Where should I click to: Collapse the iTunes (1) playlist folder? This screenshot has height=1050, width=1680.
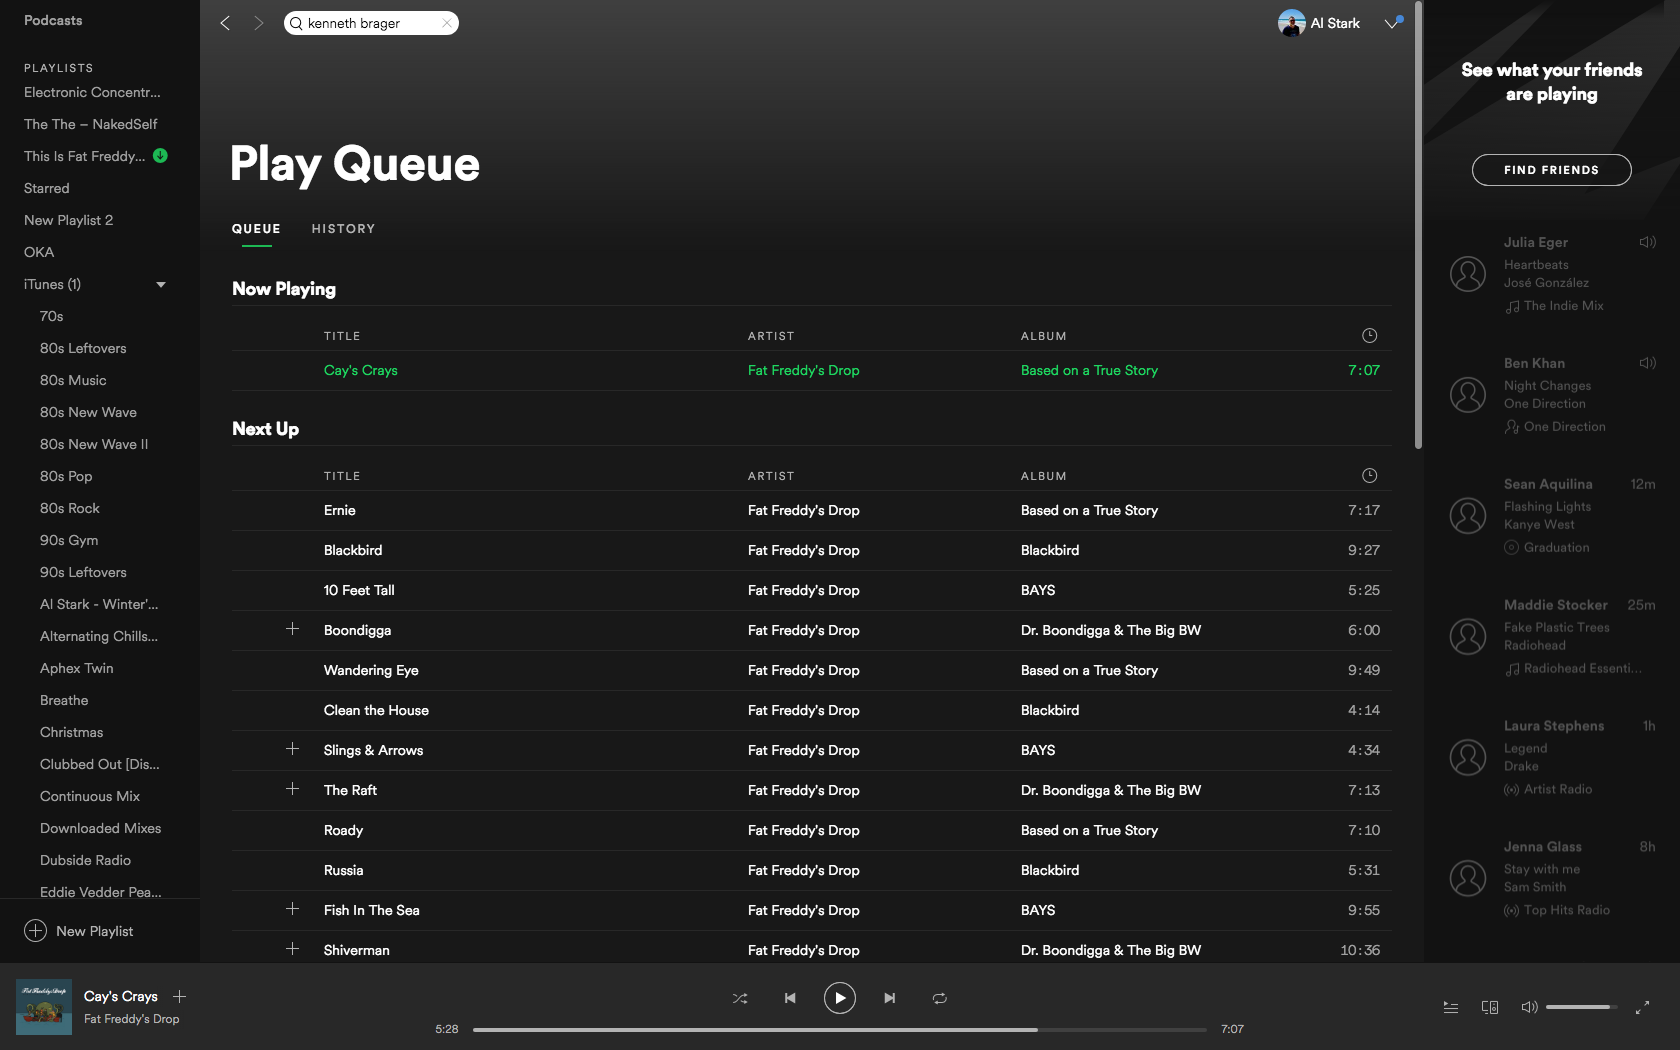point(161,285)
